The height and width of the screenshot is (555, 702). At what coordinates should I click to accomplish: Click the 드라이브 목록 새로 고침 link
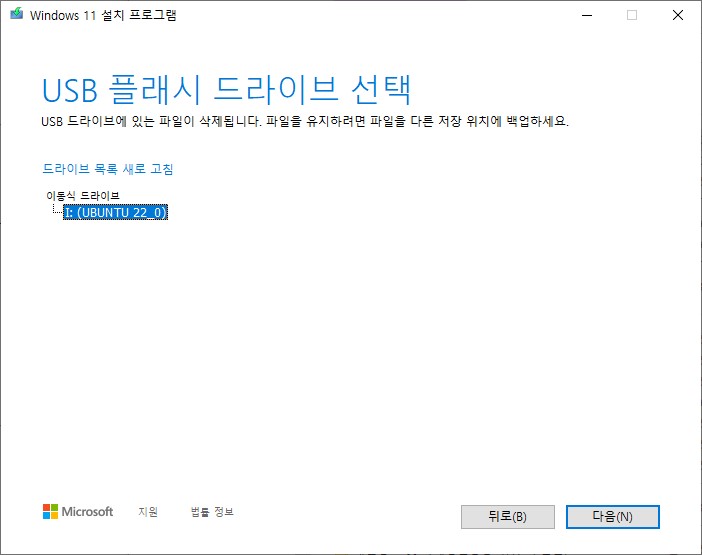click(x=107, y=169)
